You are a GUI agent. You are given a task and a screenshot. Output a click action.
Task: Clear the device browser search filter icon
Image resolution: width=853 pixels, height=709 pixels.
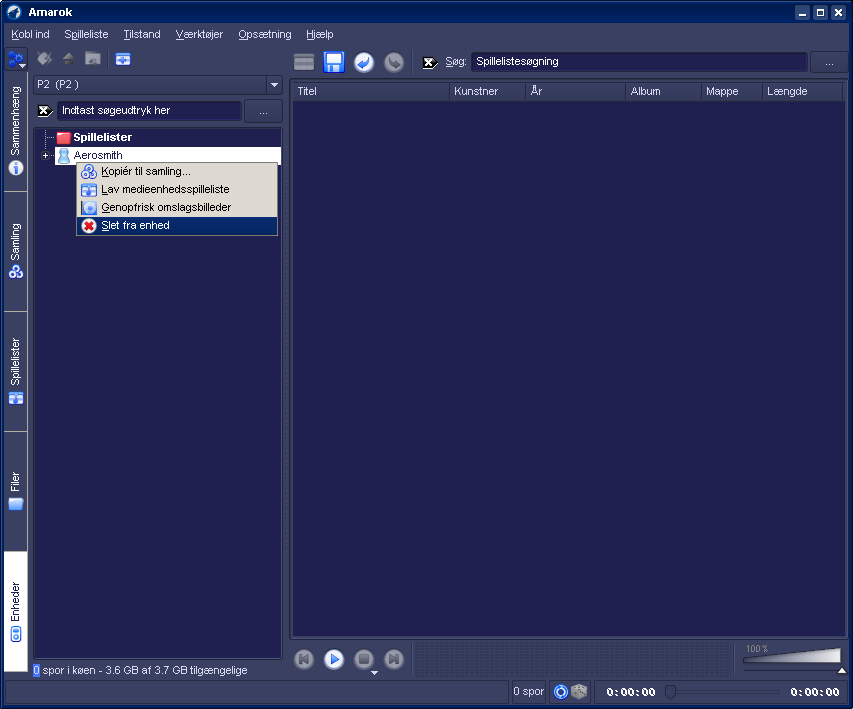[x=45, y=111]
